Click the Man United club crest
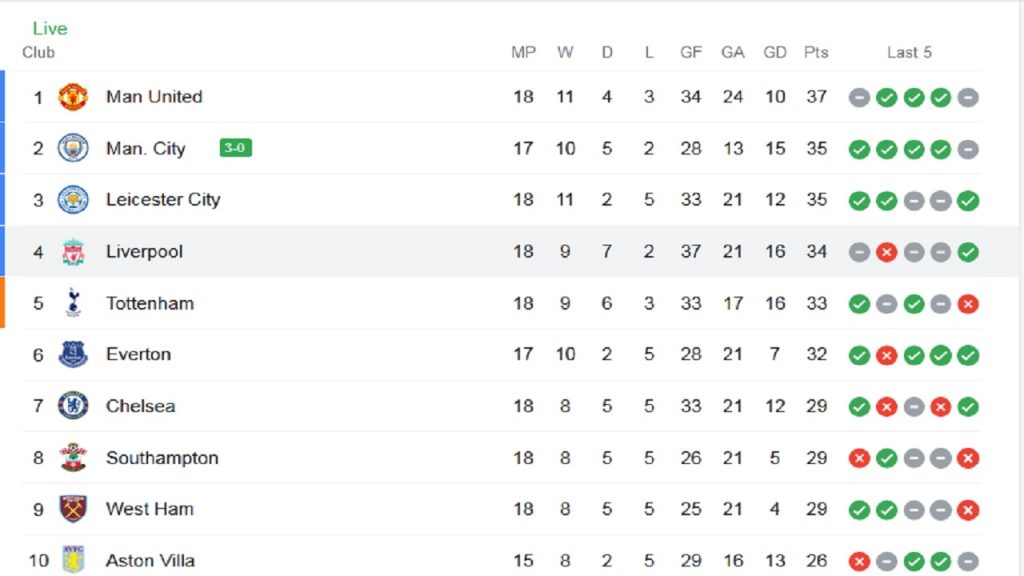This screenshot has width=1024, height=576. click(x=72, y=97)
